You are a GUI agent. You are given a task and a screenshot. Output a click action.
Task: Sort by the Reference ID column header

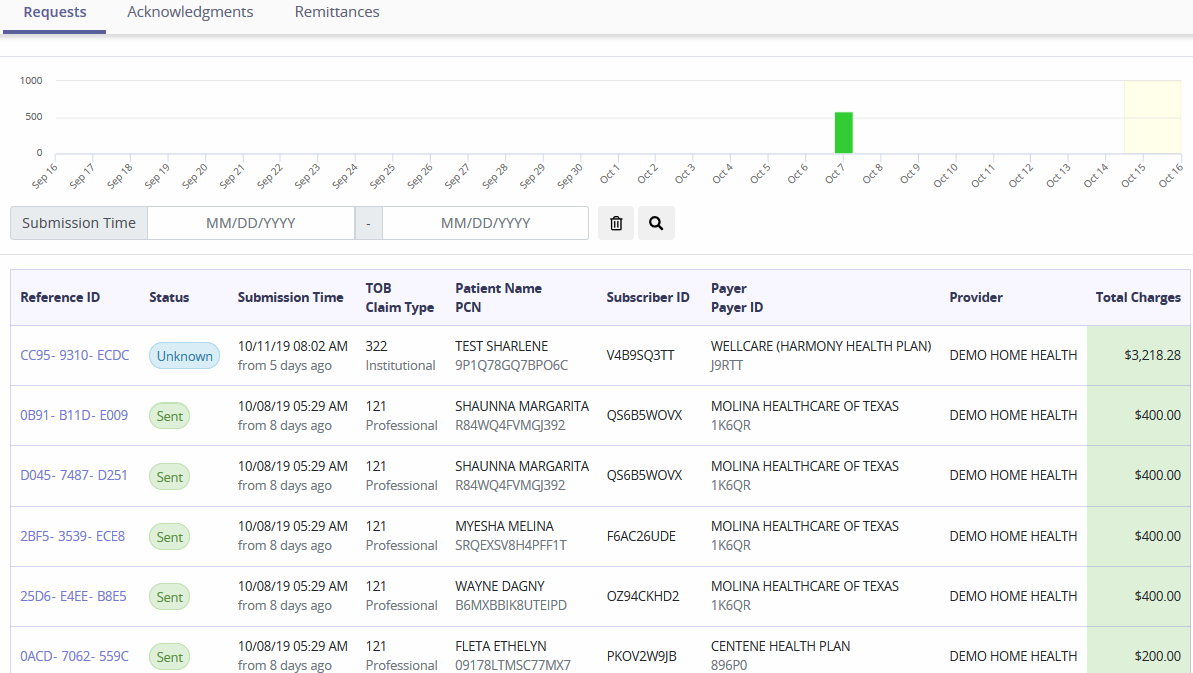(x=60, y=297)
